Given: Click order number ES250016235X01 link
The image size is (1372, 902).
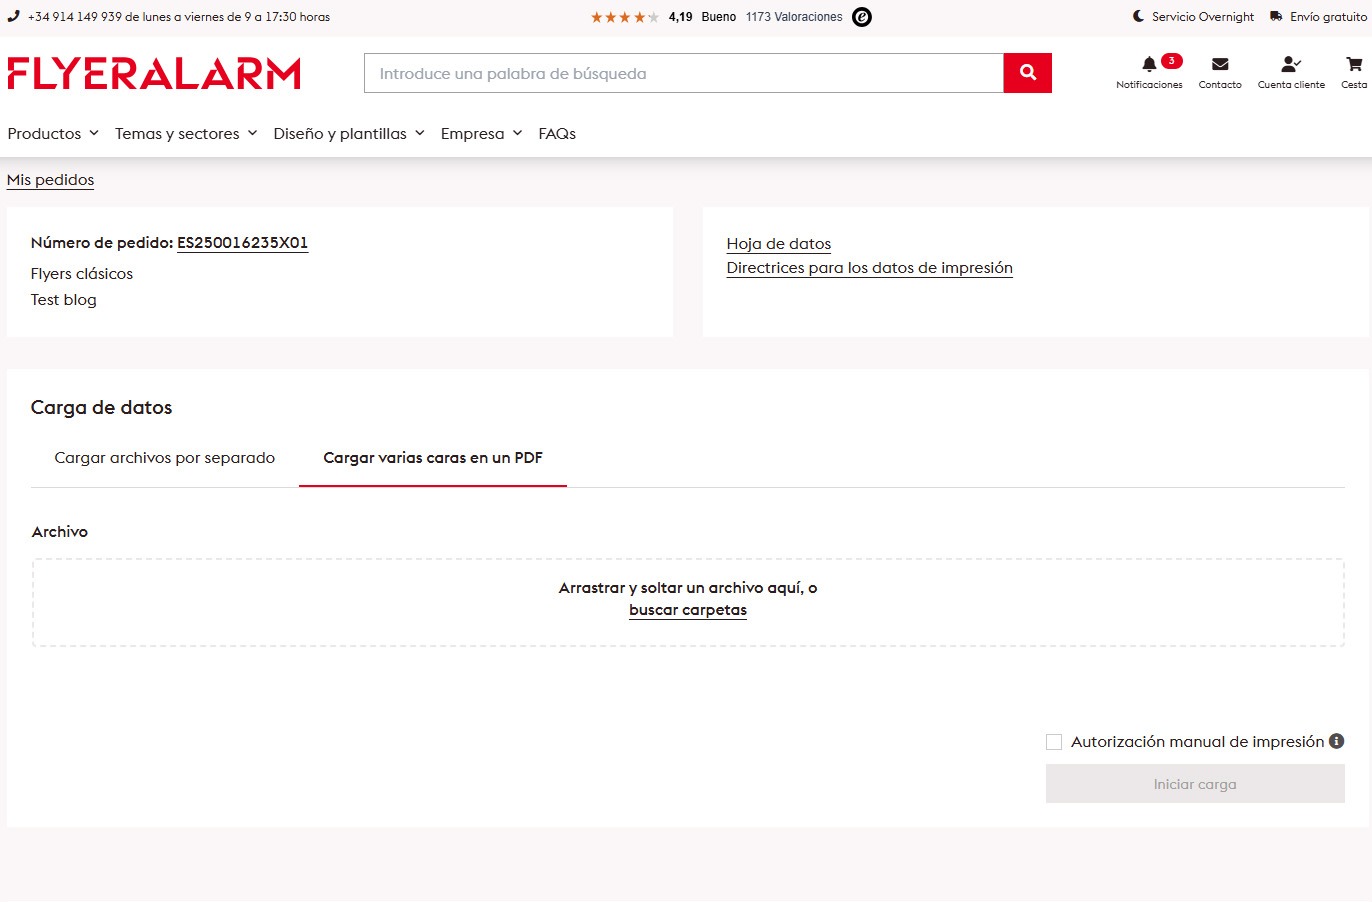Looking at the screenshot, I should (242, 243).
